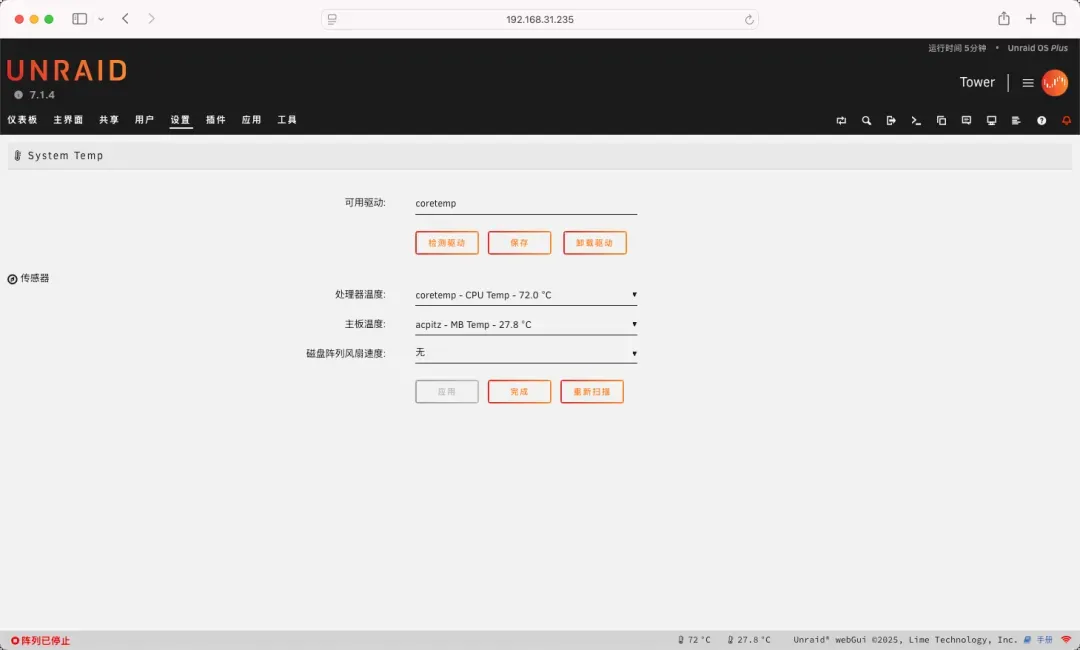The image size is (1080, 650).
Task: Click the logout icon in the toolbar
Action: tap(891, 120)
